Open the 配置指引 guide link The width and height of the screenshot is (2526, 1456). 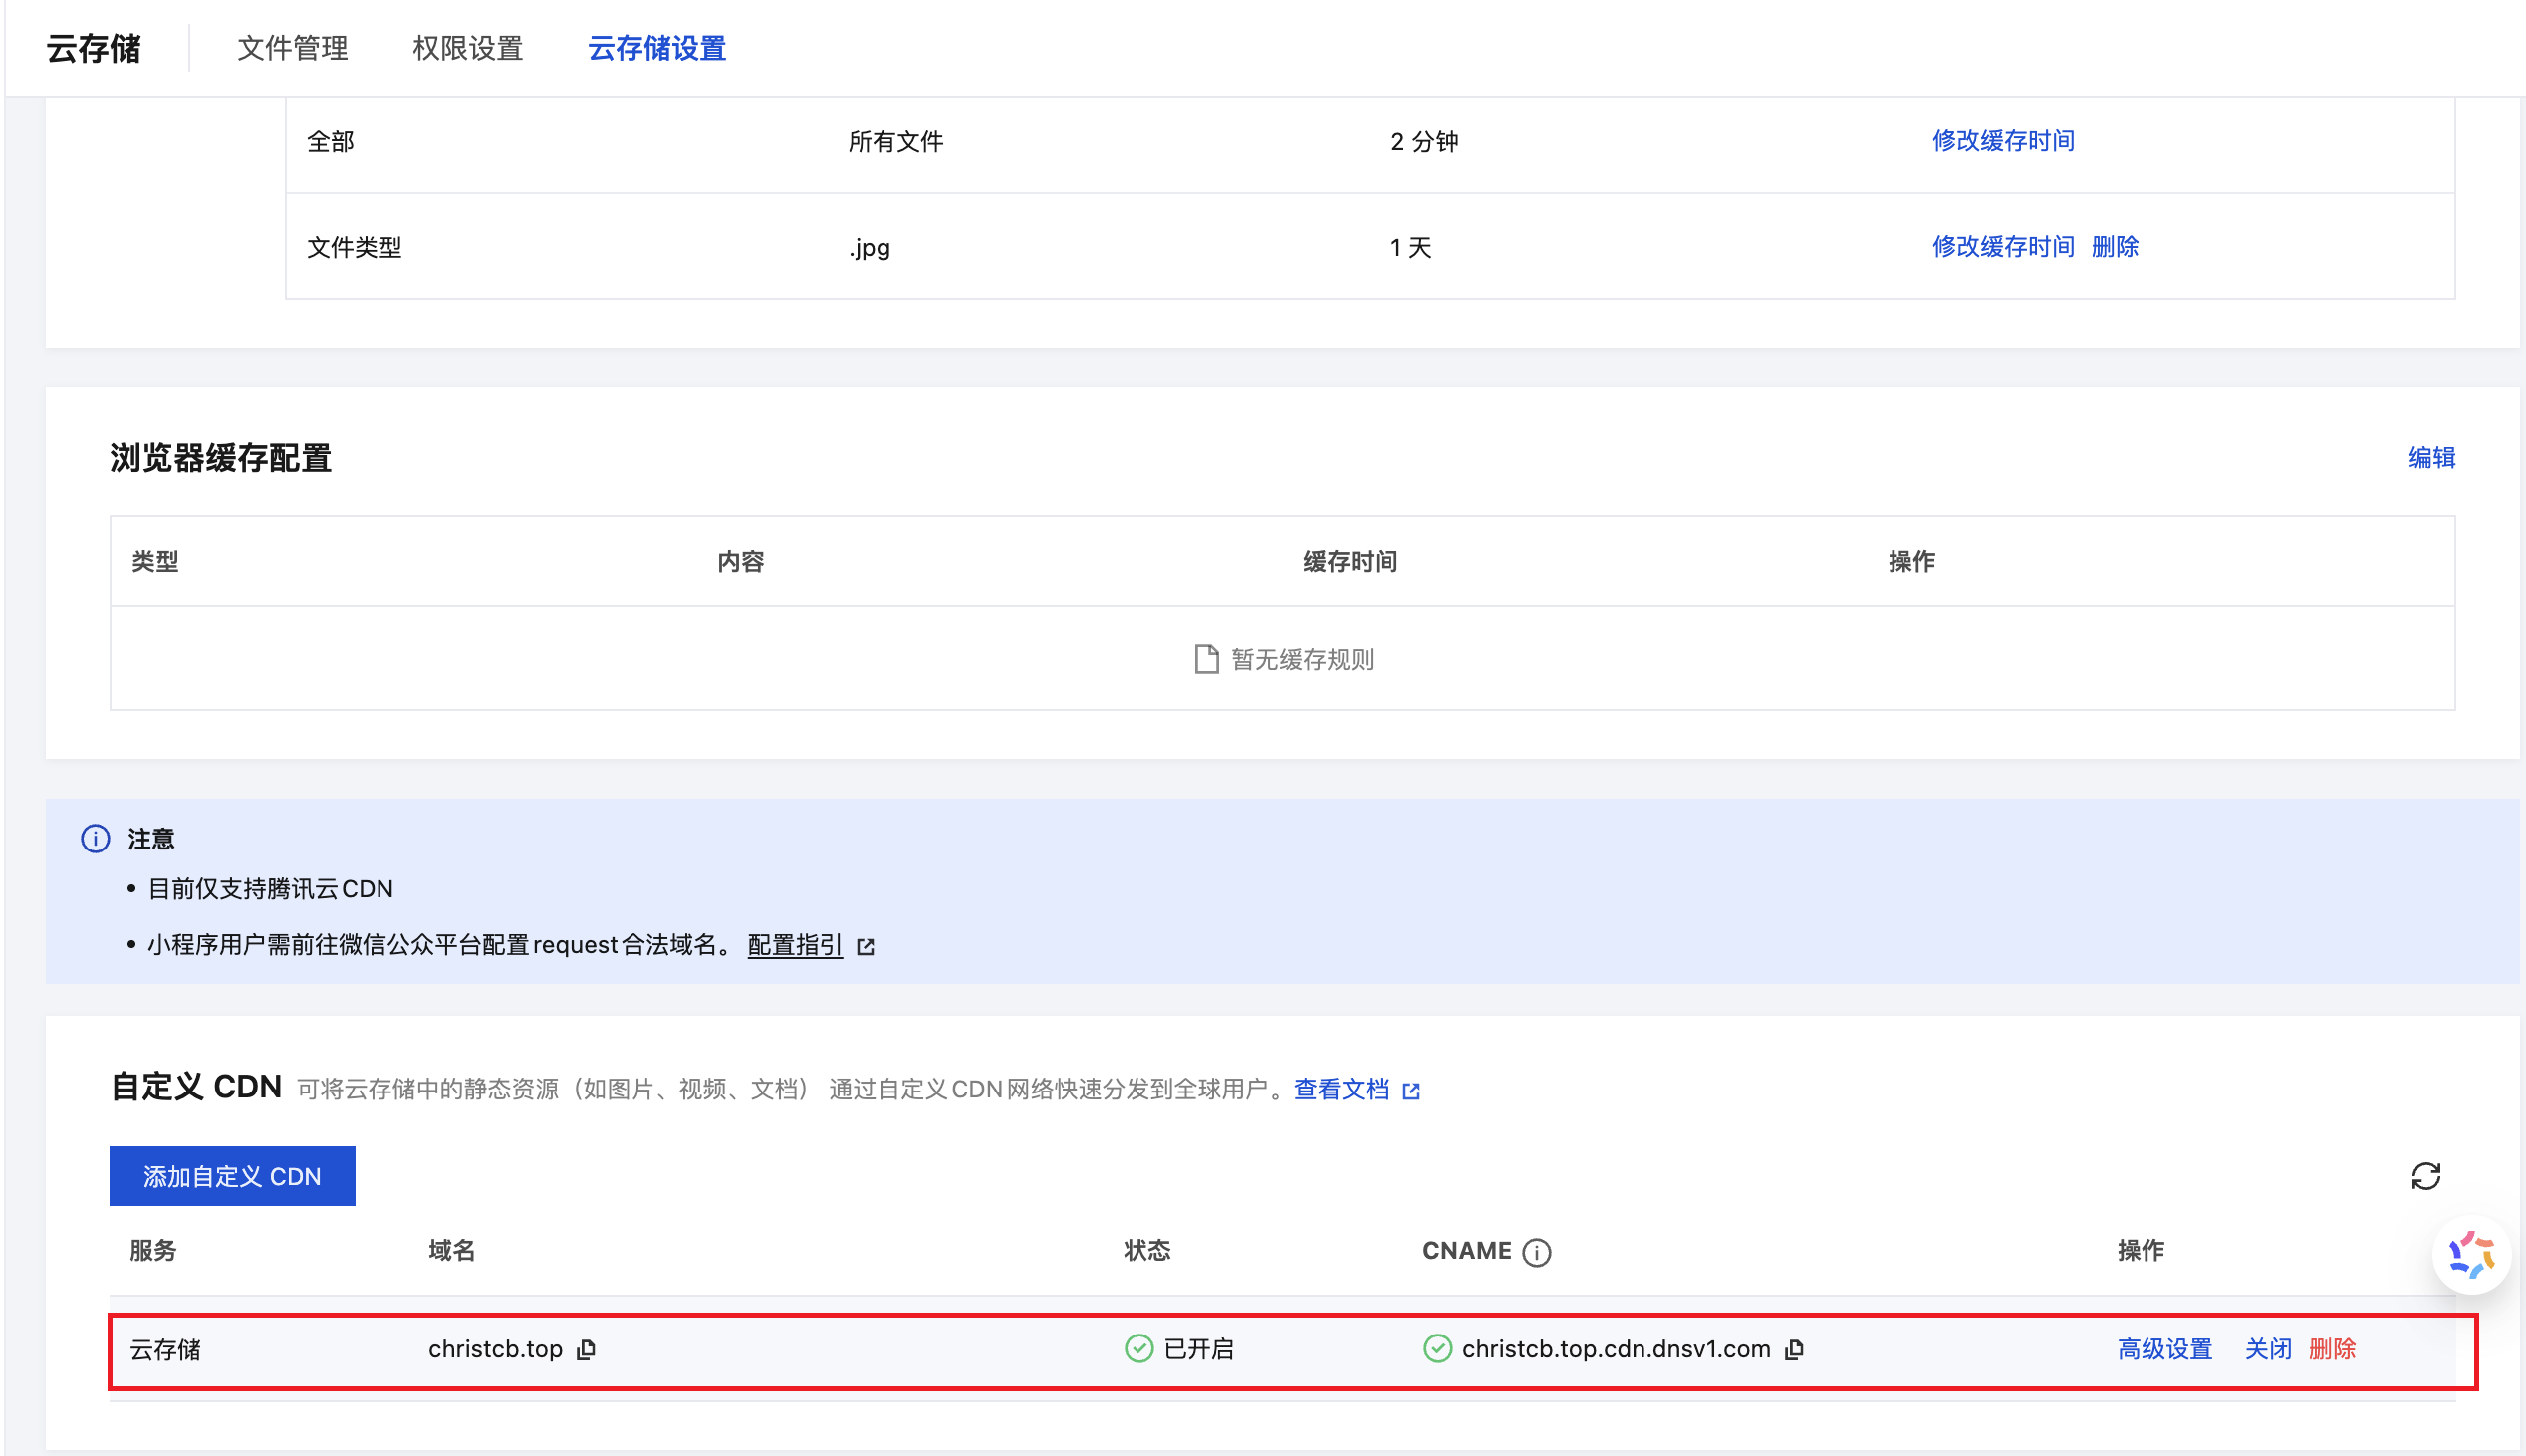coord(795,946)
